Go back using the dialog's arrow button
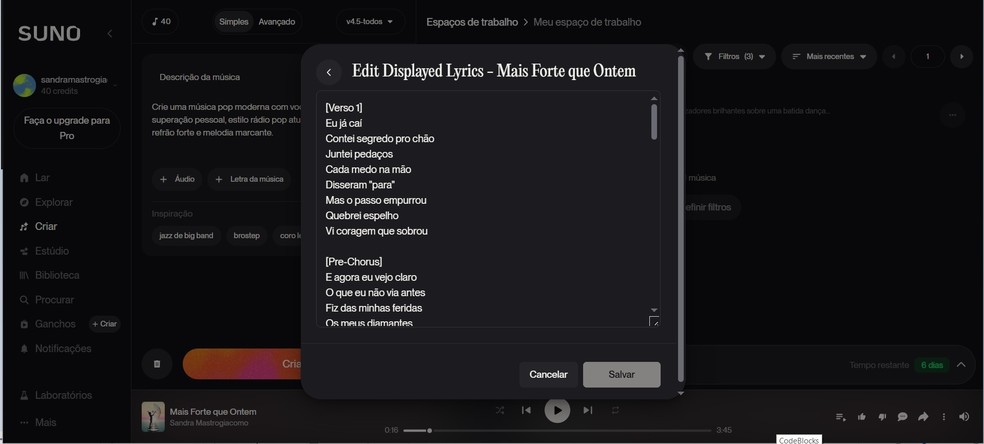The image size is (984, 444). [x=328, y=72]
